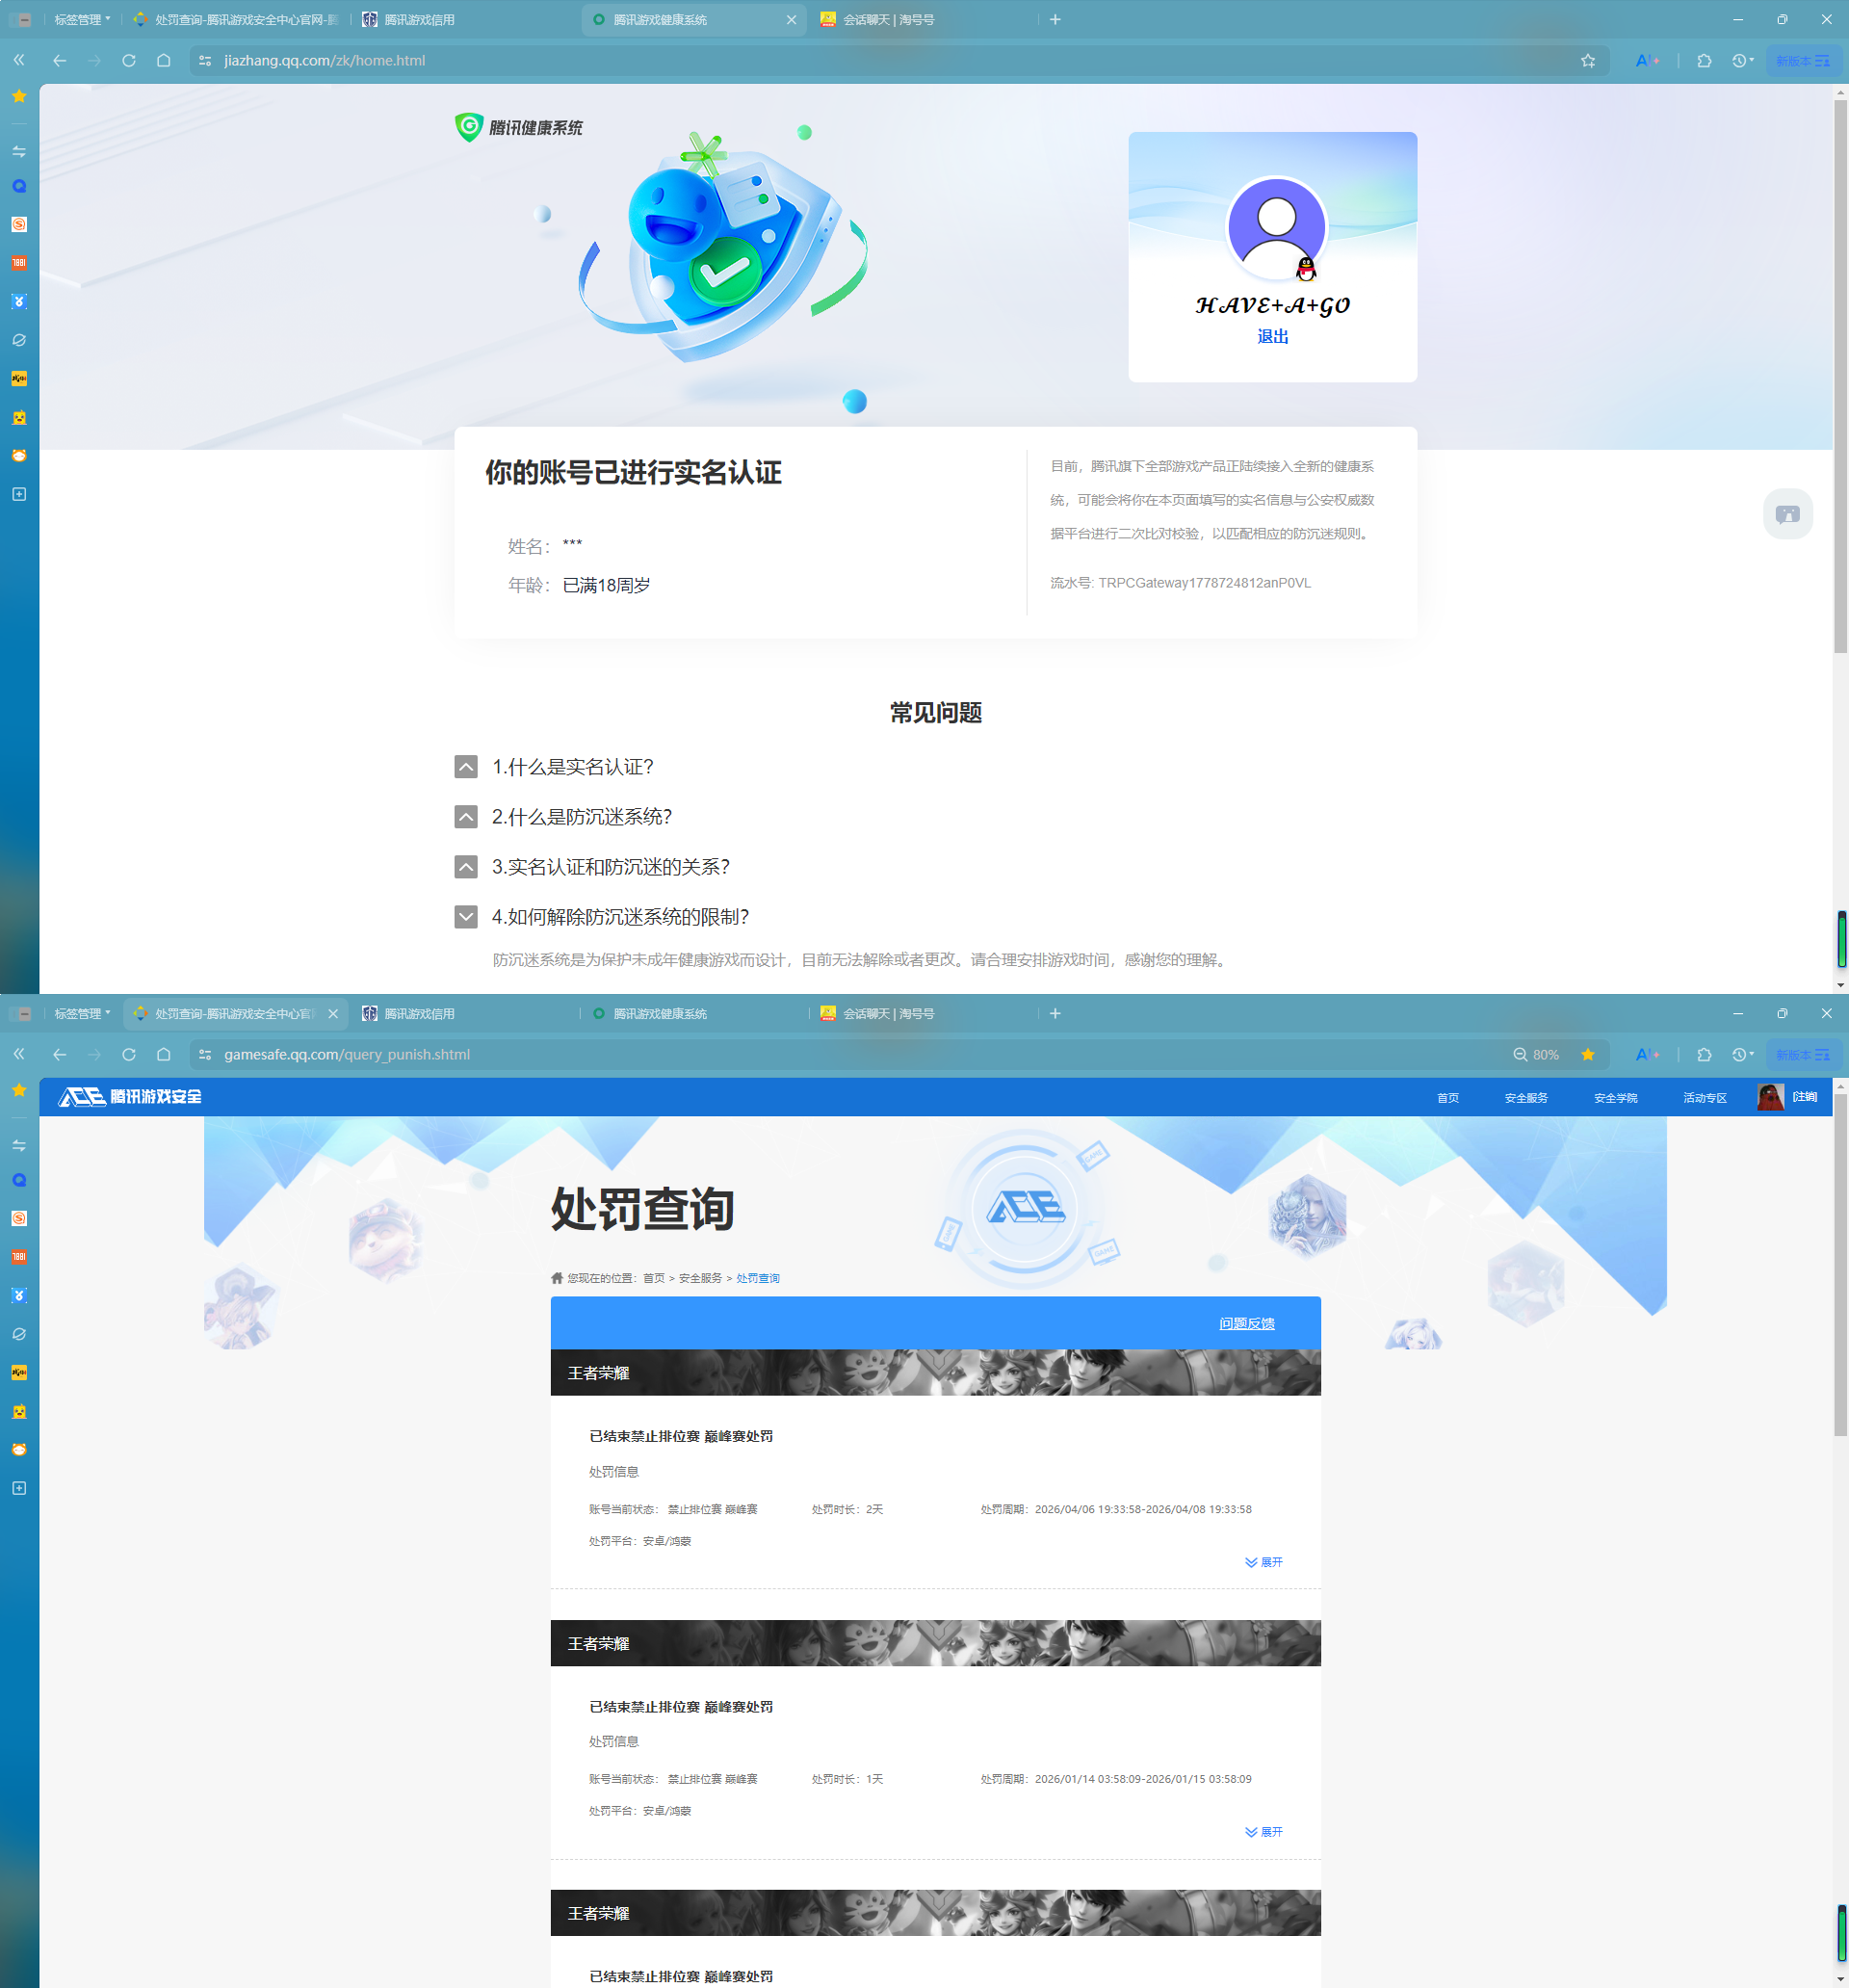Open the 标签管理 dropdown in the jiazhang.qq.com window

pos(82,20)
